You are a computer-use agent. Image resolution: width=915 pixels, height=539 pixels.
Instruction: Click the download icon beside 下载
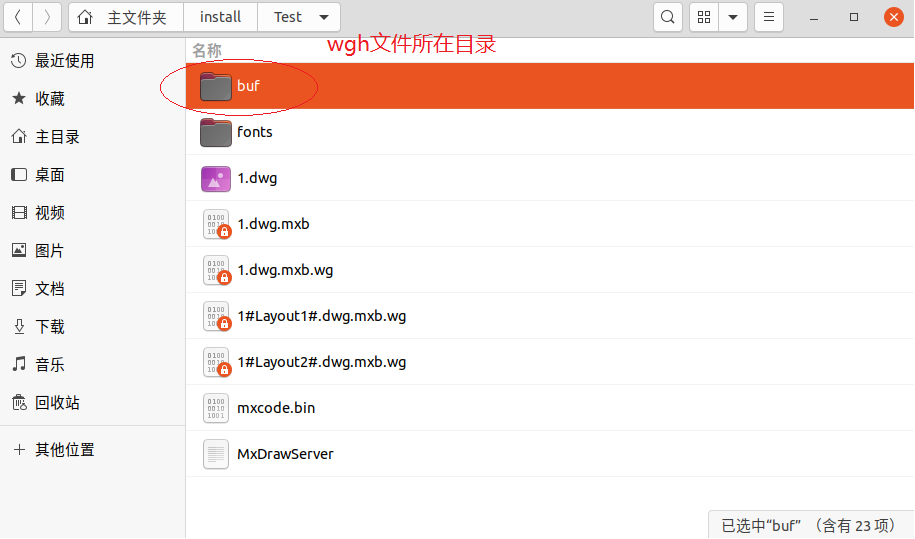click(19, 326)
